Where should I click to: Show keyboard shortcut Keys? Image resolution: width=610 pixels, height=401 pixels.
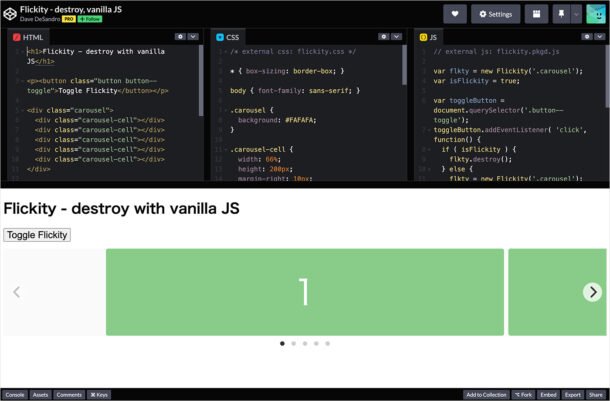tap(99, 395)
